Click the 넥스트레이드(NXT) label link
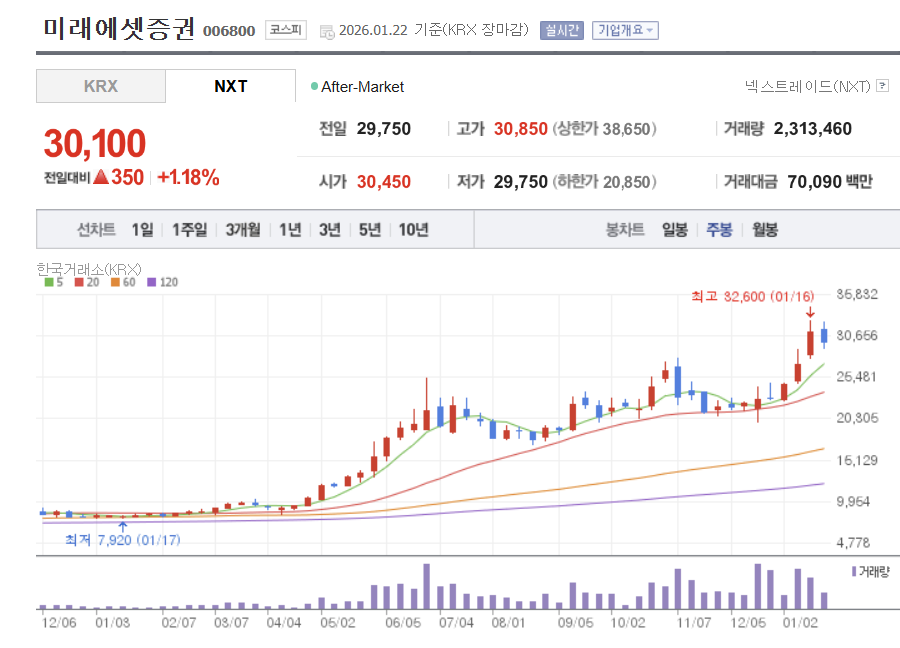 [x=808, y=86]
